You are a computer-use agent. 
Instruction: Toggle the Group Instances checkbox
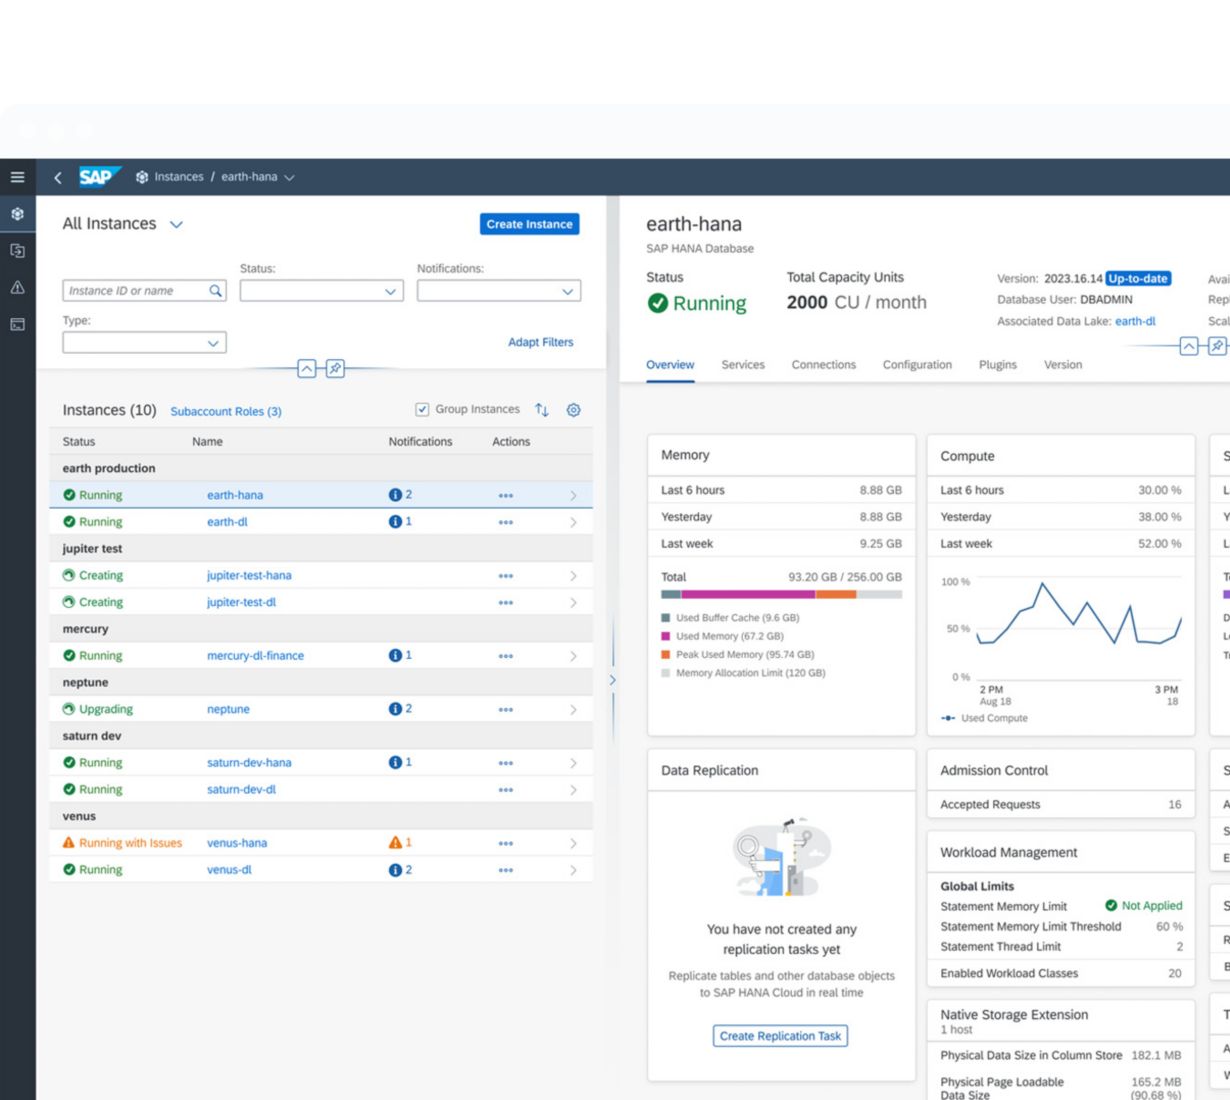pos(422,409)
